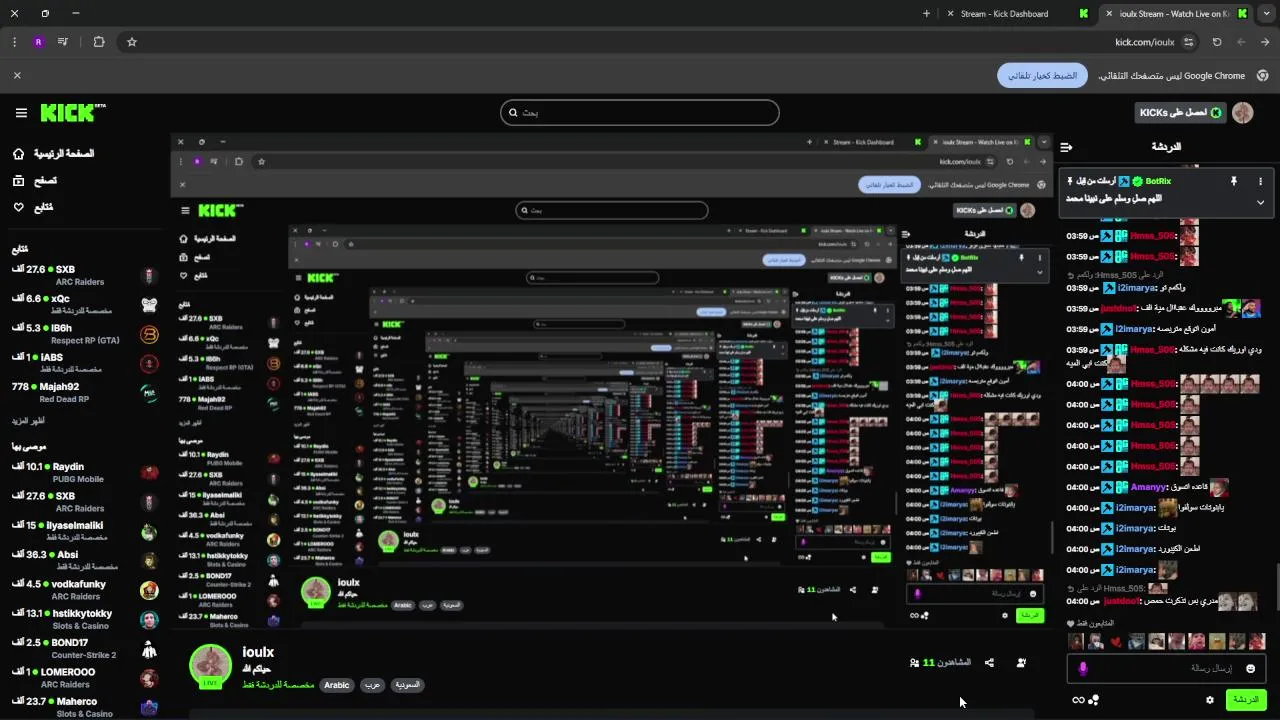Open the BOND17 Counter-Strike 2 channel
The width and height of the screenshot is (1280, 720).
click(85, 648)
